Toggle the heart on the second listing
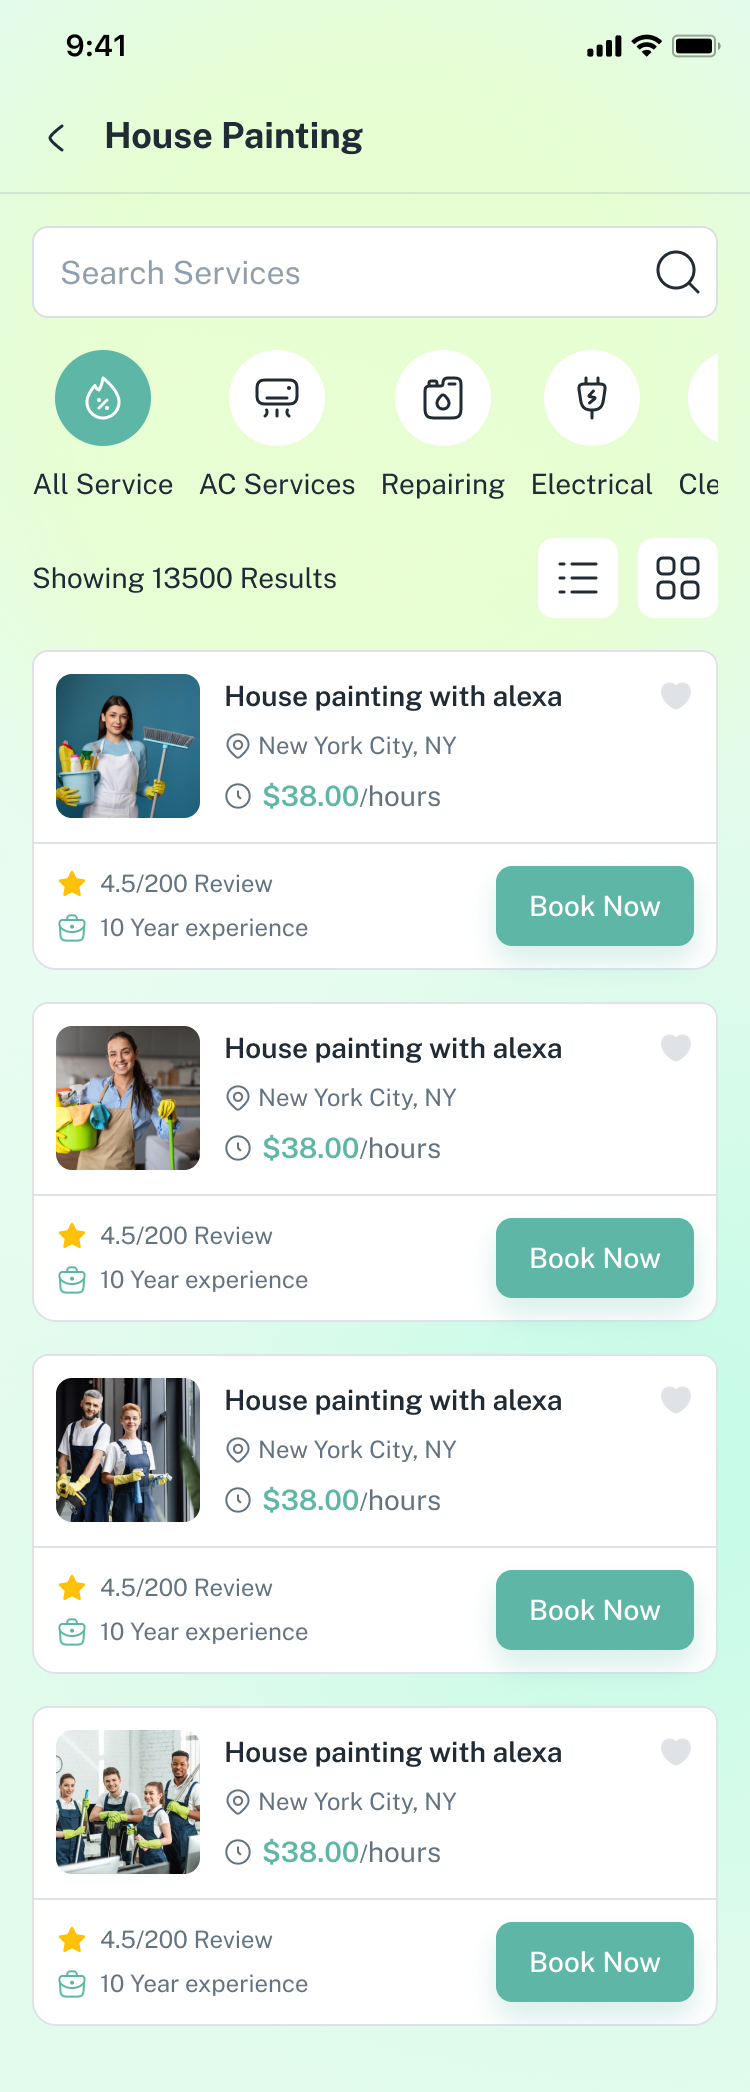The width and height of the screenshot is (750, 2092). tap(676, 1047)
